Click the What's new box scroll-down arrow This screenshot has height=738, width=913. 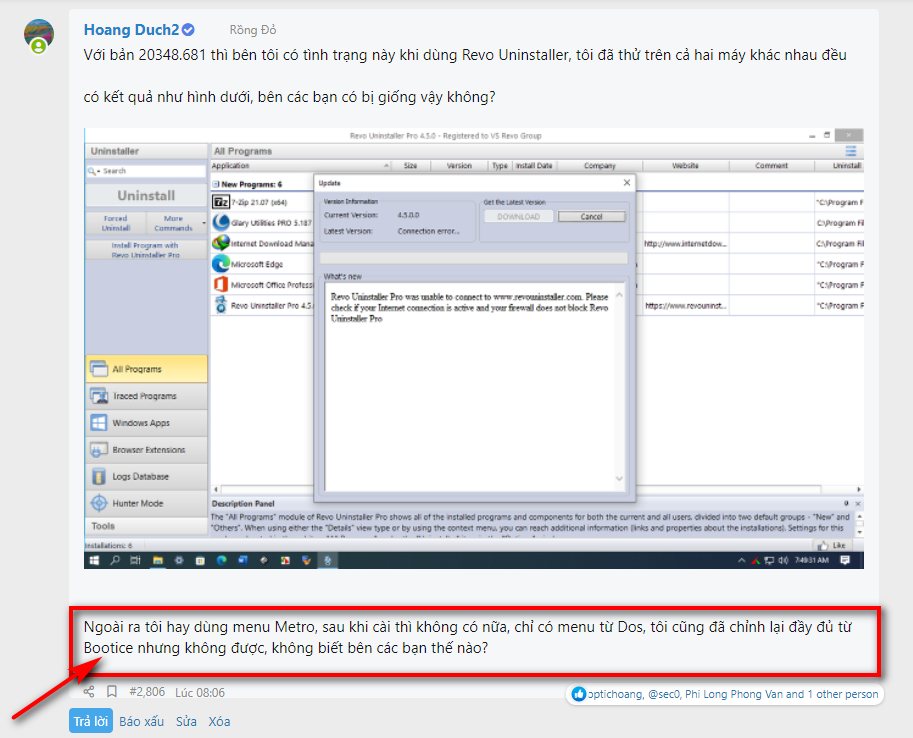point(619,478)
